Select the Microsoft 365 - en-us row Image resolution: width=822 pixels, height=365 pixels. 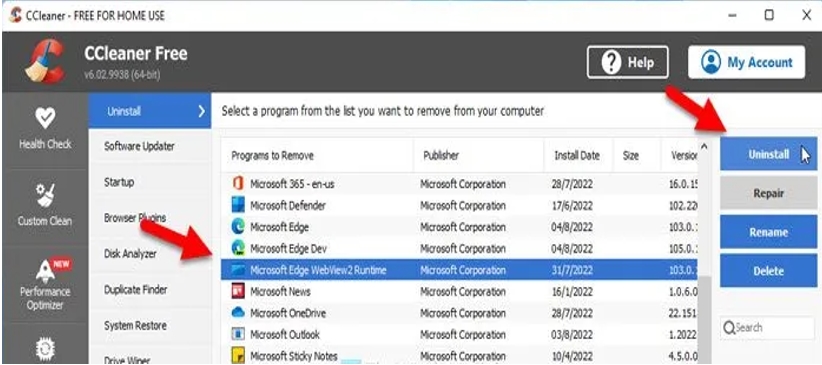(459, 184)
